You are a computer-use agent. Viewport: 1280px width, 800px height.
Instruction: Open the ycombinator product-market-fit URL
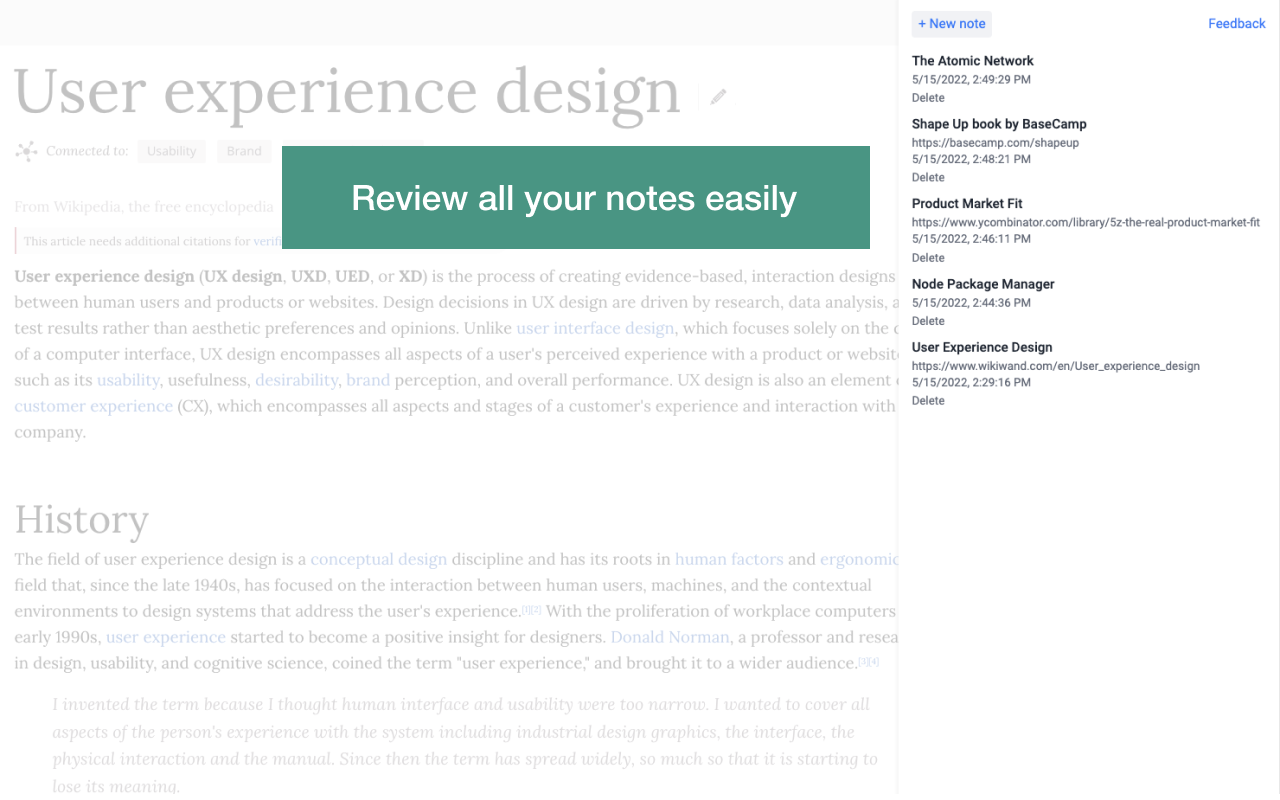pos(1086,222)
